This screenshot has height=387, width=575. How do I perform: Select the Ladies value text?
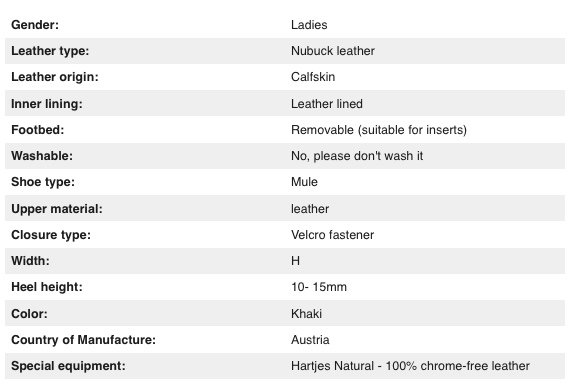(x=309, y=25)
